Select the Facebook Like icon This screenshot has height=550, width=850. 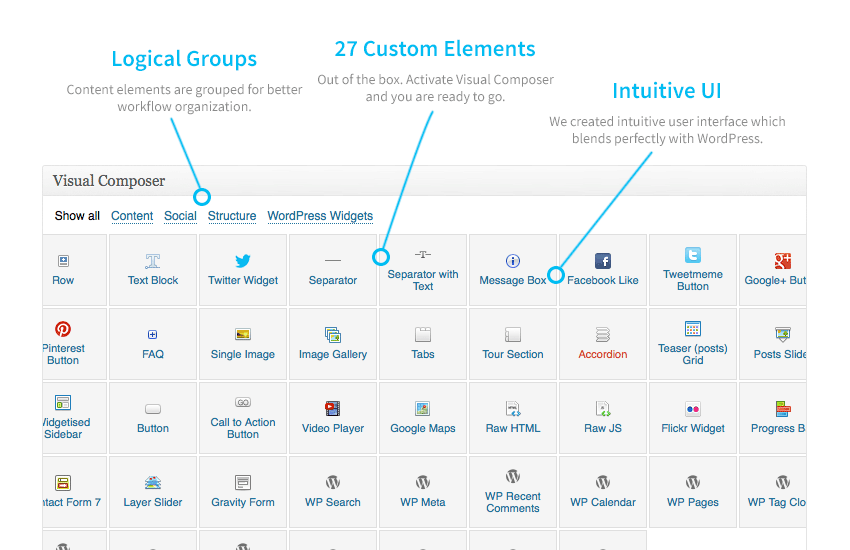click(x=603, y=261)
